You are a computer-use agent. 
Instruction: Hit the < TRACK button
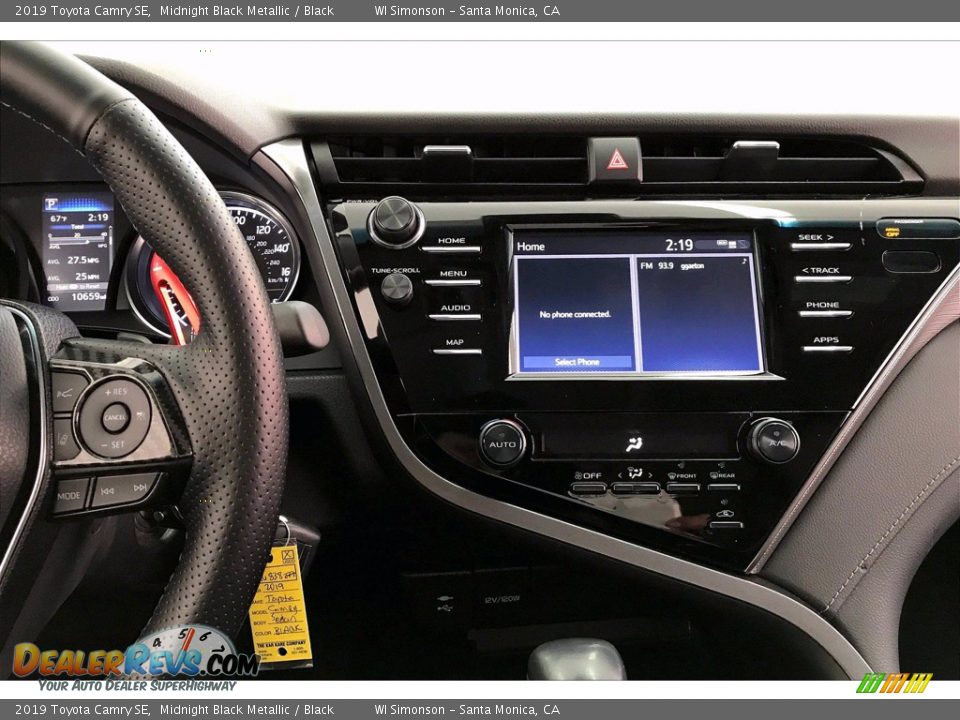tap(822, 274)
